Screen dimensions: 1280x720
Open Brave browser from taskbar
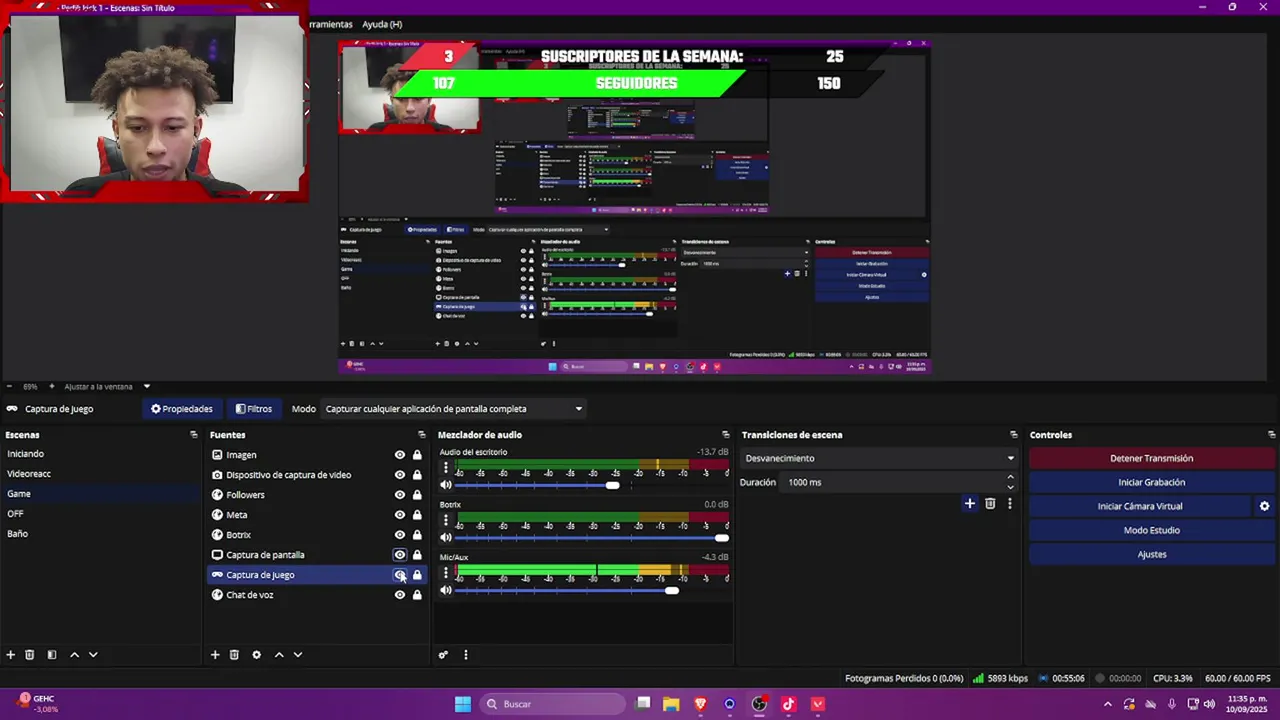point(700,704)
